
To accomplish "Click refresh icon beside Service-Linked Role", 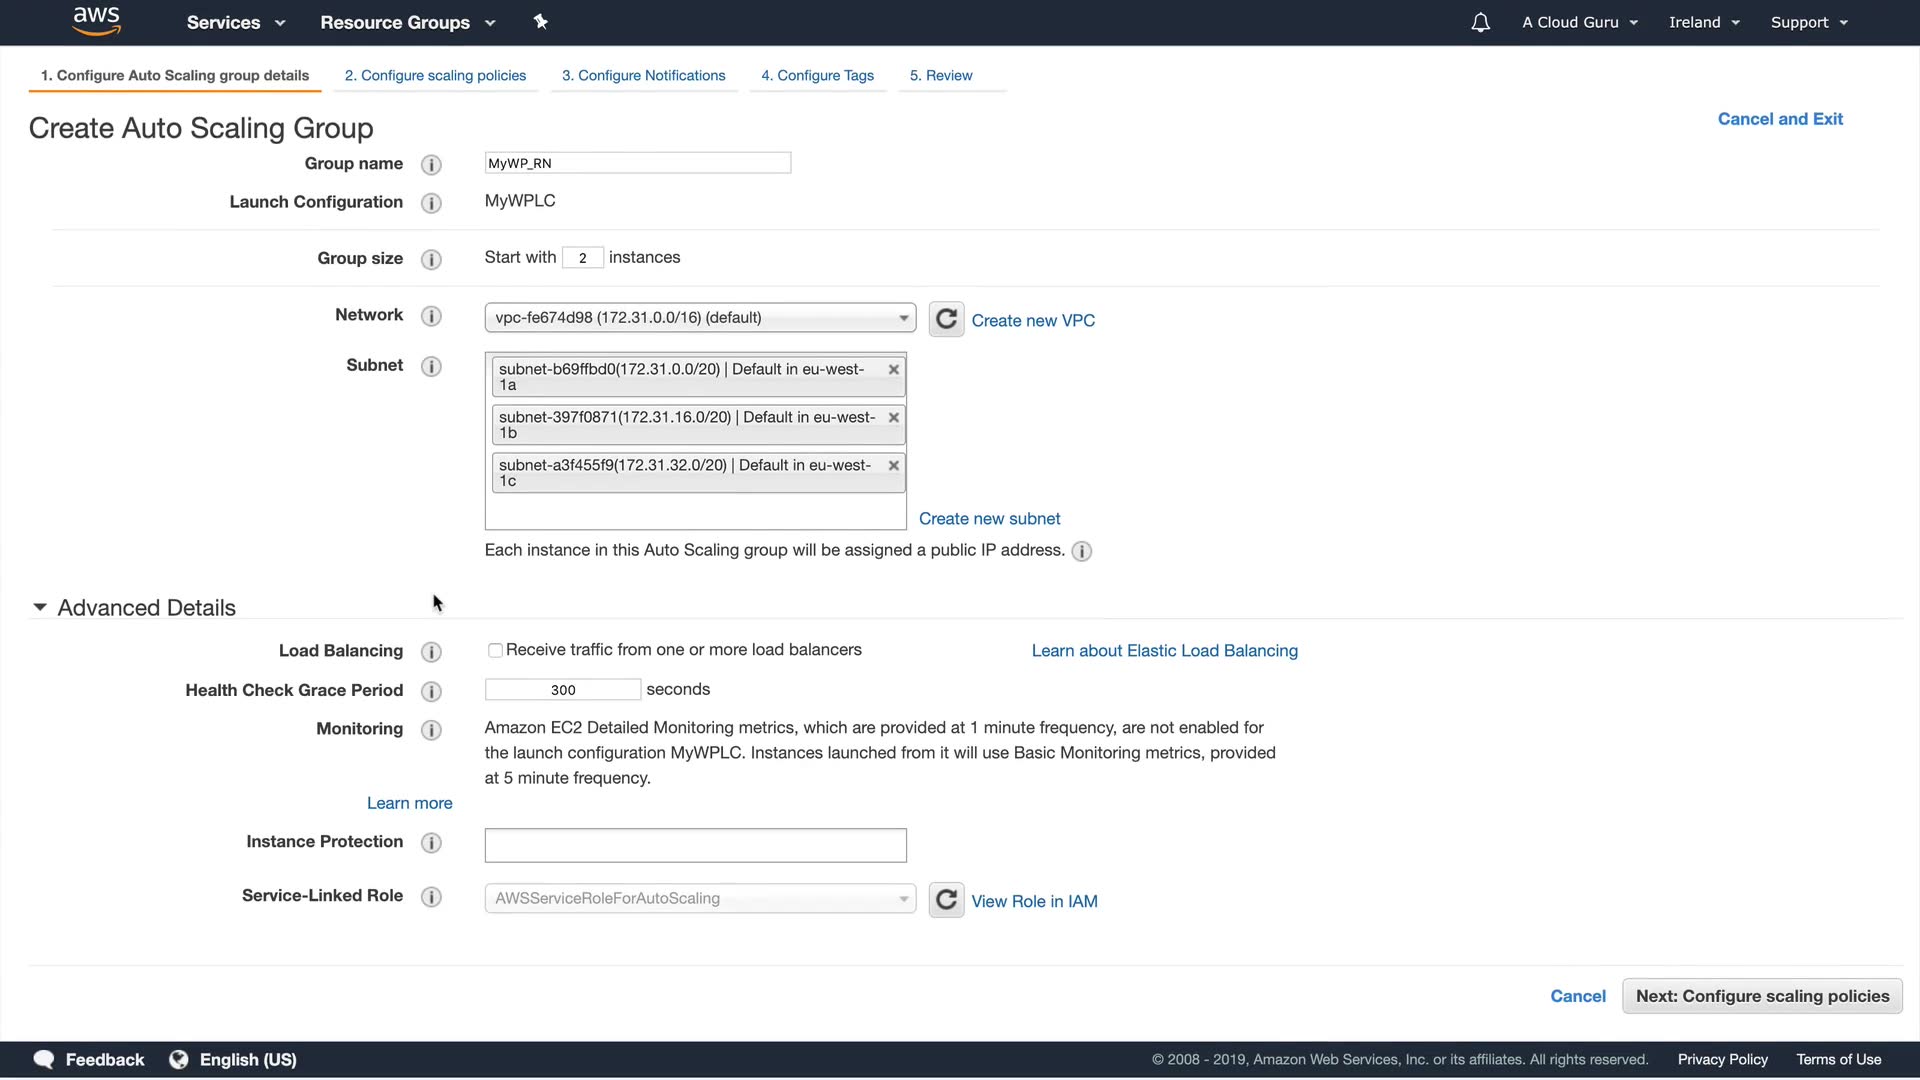I will 946,900.
